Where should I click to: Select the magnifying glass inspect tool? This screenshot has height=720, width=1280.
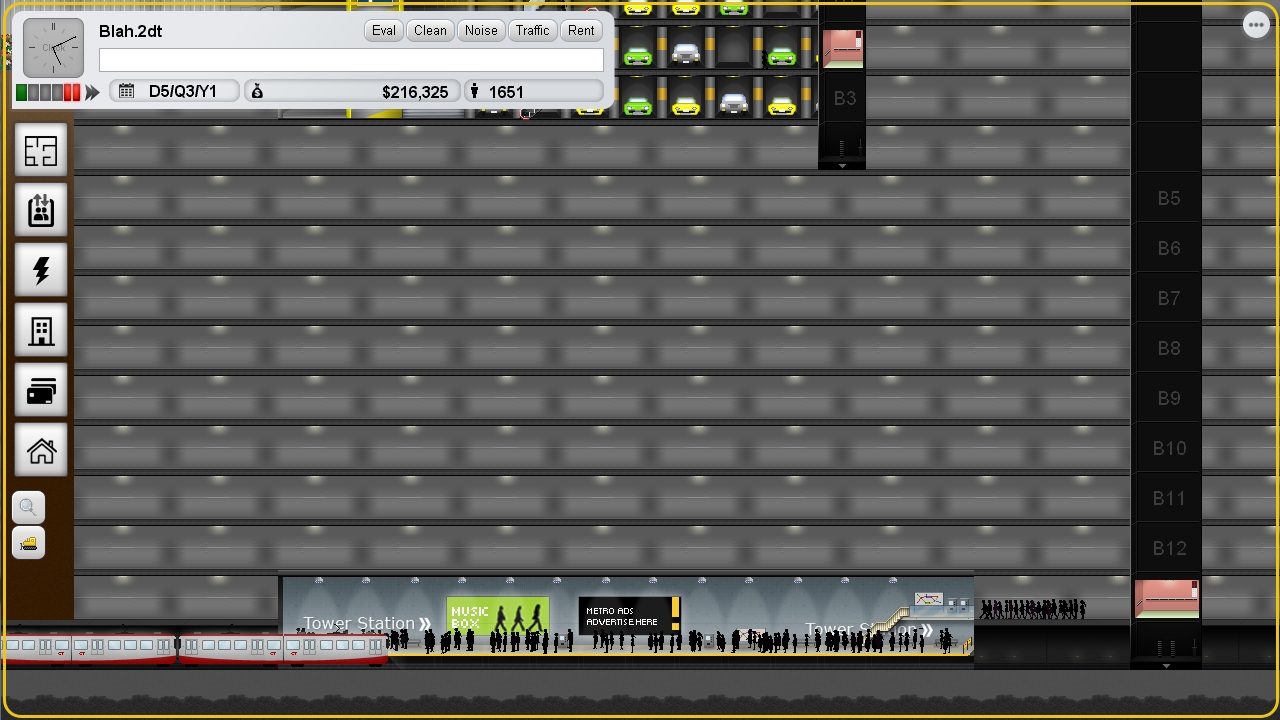pos(28,507)
